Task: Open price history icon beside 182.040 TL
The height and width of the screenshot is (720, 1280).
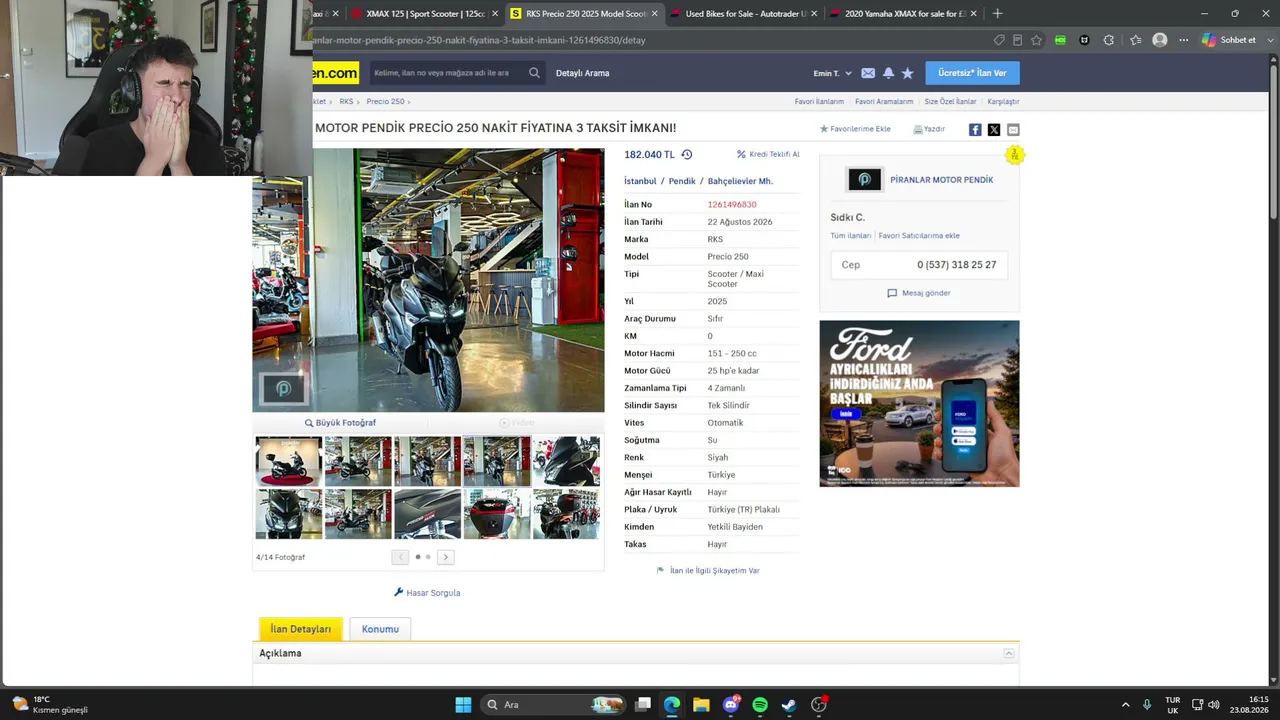Action: pyautogui.click(x=687, y=155)
